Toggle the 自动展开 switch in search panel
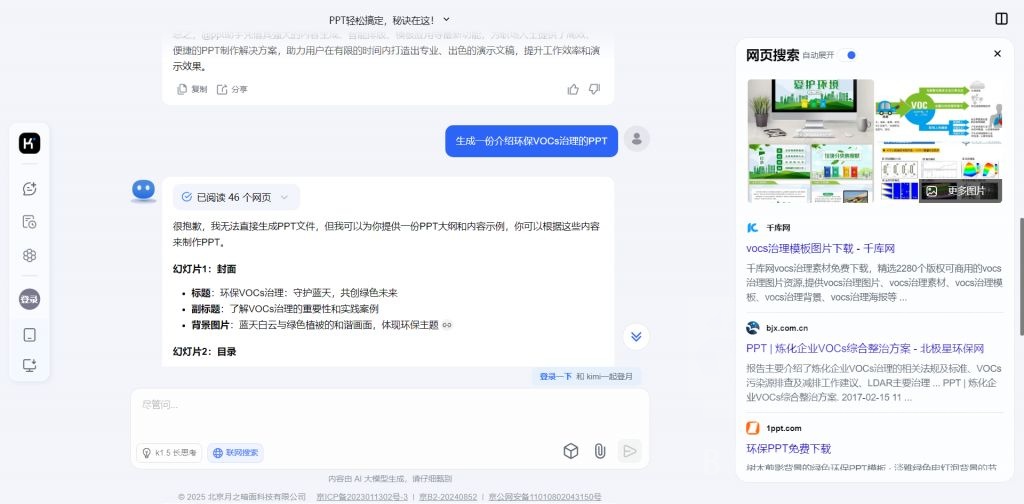This screenshot has height=504, width=1024. pos(848,55)
